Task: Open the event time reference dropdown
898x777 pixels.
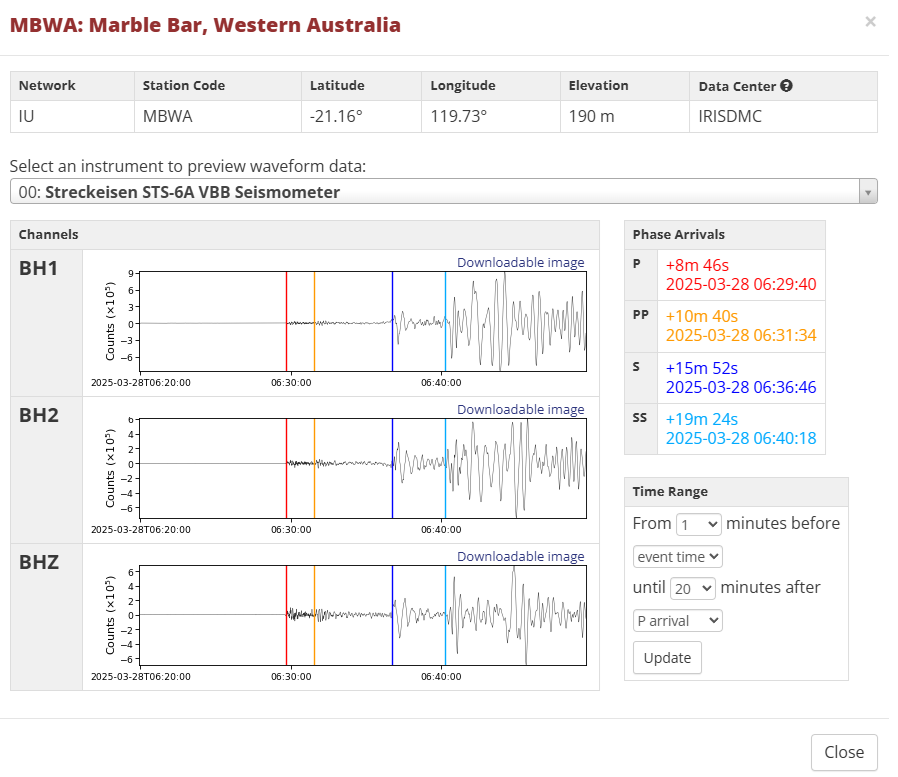Action: click(x=678, y=556)
